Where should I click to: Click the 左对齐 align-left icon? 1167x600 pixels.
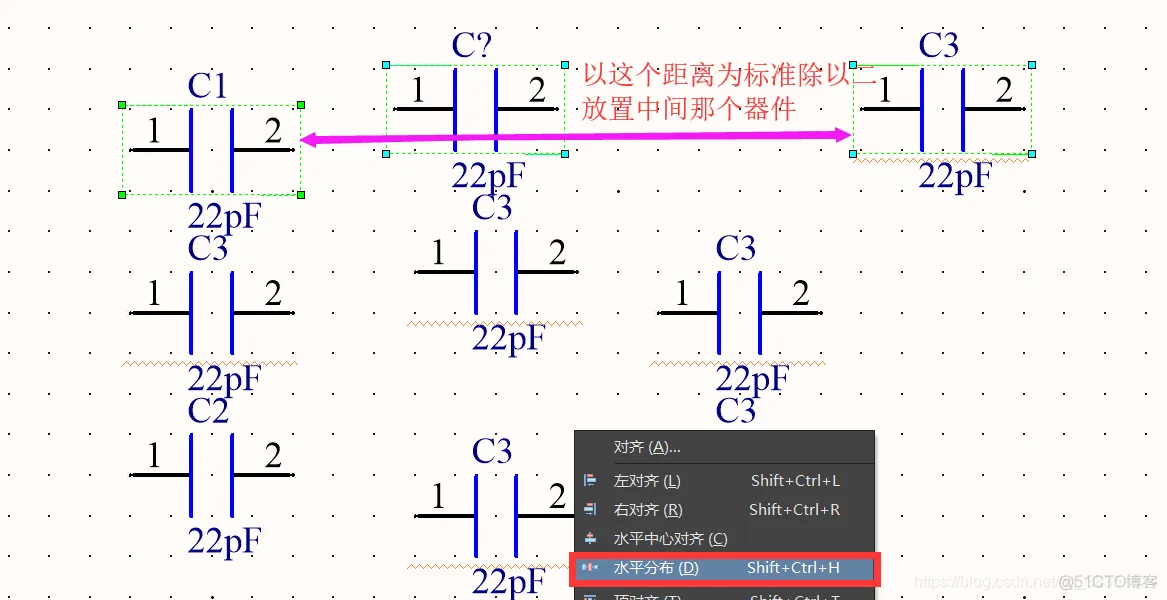pos(590,481)
